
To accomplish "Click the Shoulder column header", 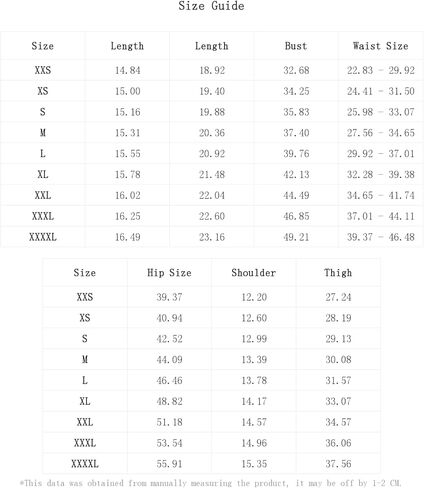I will tap(254, 273).
